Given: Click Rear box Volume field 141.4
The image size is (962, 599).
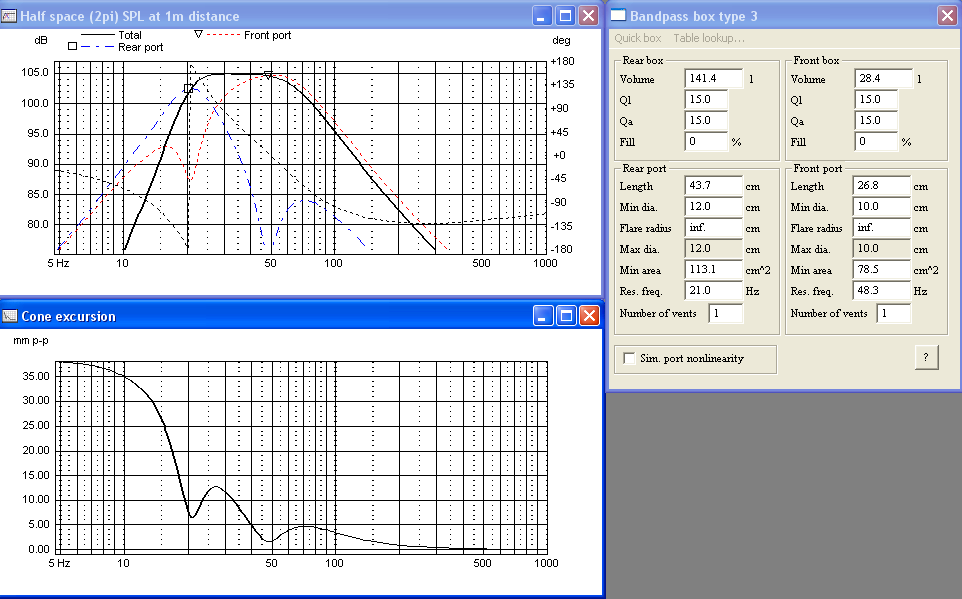Looking at the screenshot, I should tap(714, 79).
